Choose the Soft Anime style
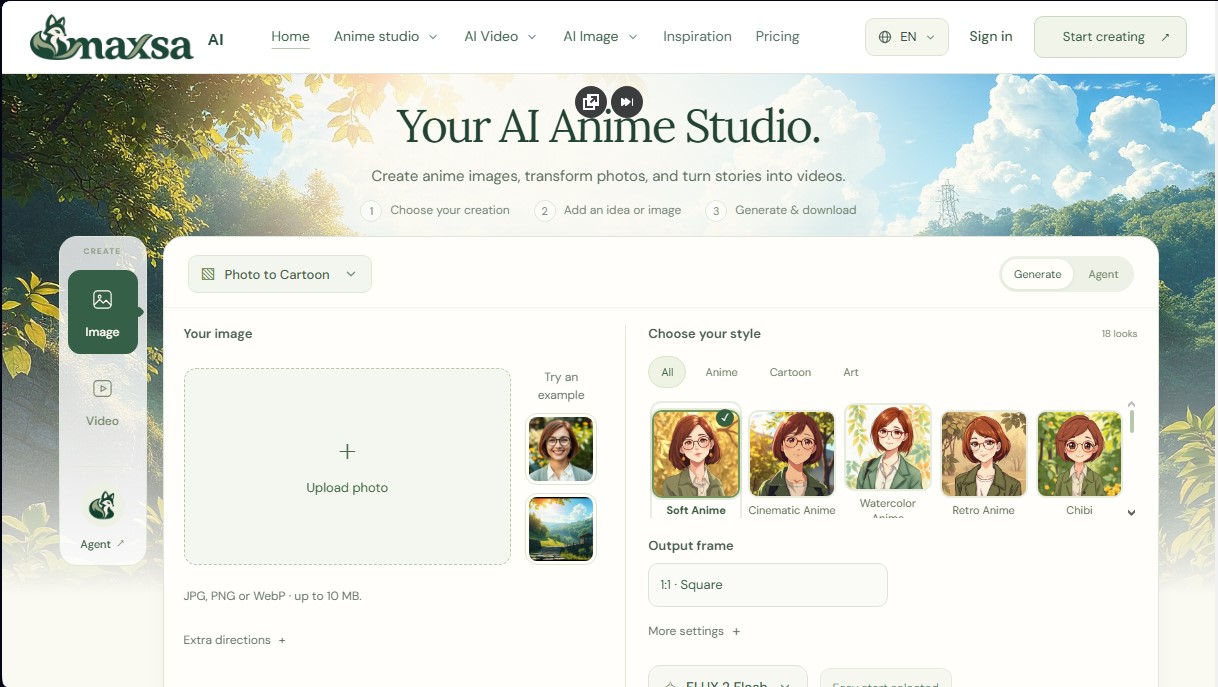The height and width of the screenshot is (687, 1218). click(696, 462)
